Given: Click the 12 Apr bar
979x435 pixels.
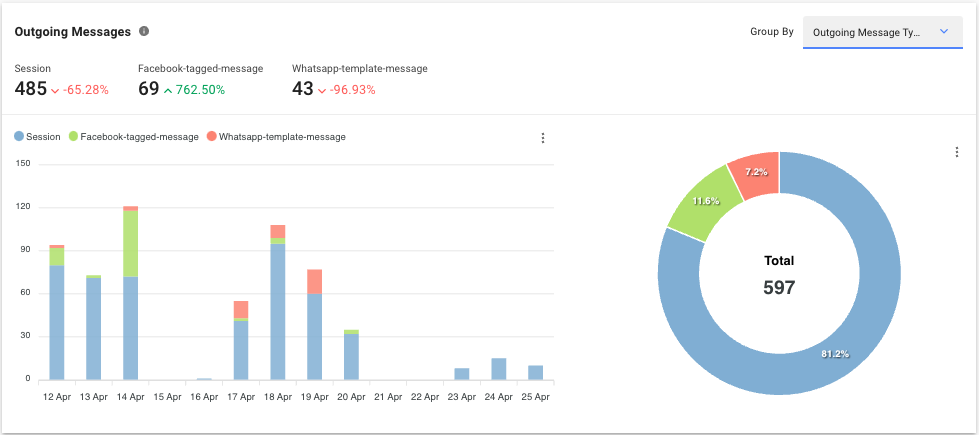Looking at the screenshot, I should pos(57,320).
